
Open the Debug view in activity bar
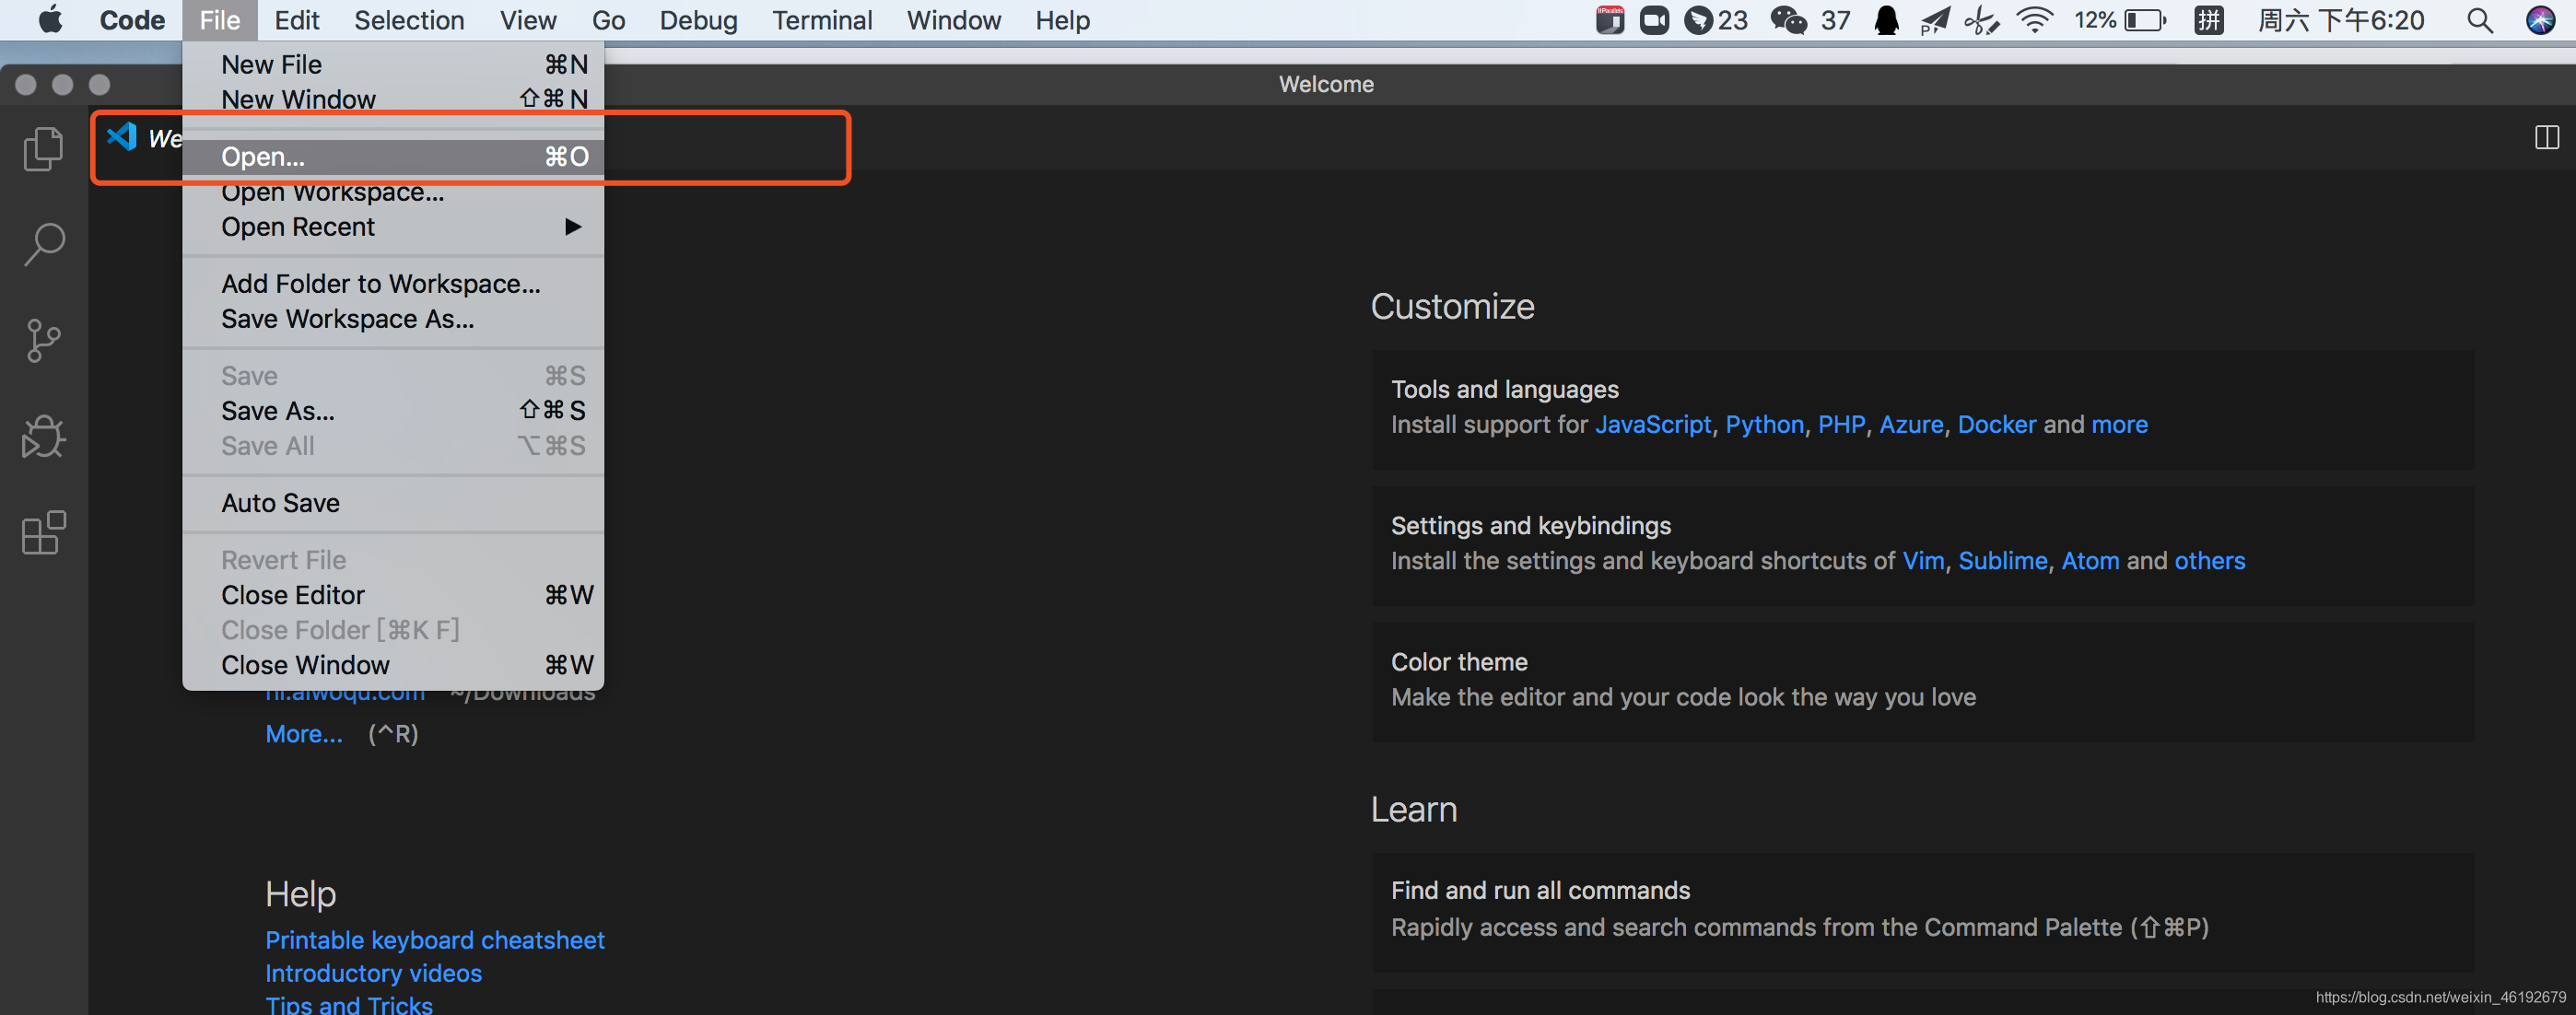[x=43, y=437]
